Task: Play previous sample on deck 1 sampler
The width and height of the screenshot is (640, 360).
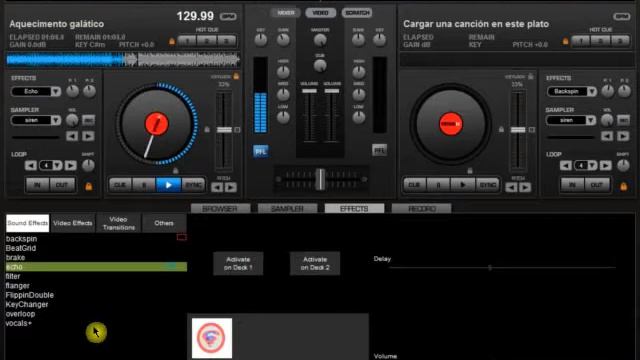Action: pyautogui.click(x=72, y=136)
